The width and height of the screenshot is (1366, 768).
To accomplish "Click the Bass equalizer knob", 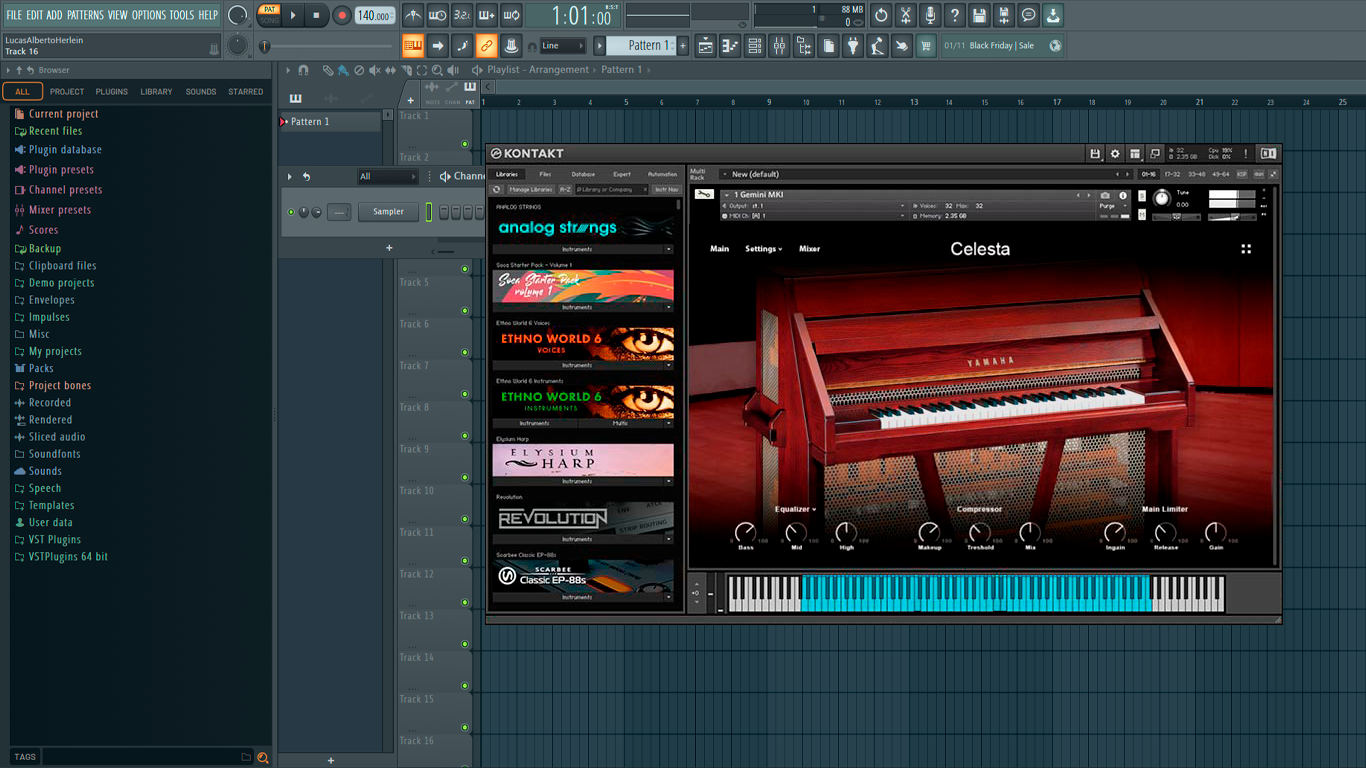I will pos(745,532).
